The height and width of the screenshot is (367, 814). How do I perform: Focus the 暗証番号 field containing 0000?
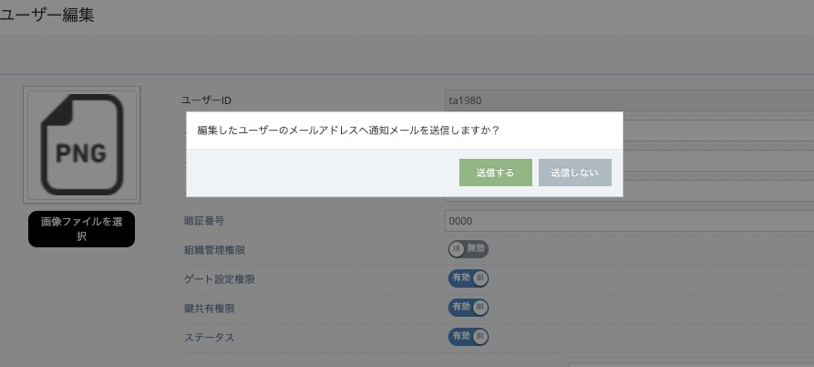pyautogui.click(x=629, y=221)
